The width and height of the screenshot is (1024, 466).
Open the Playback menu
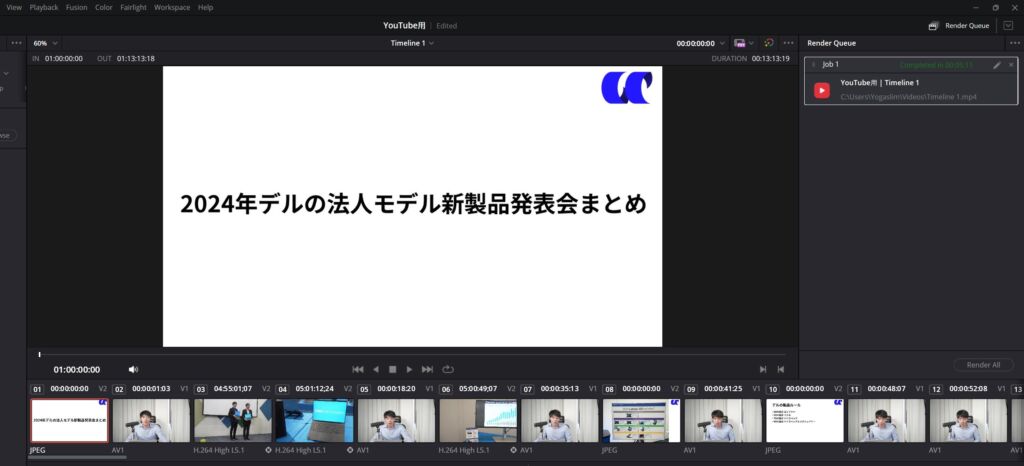[x=44, y=7]
